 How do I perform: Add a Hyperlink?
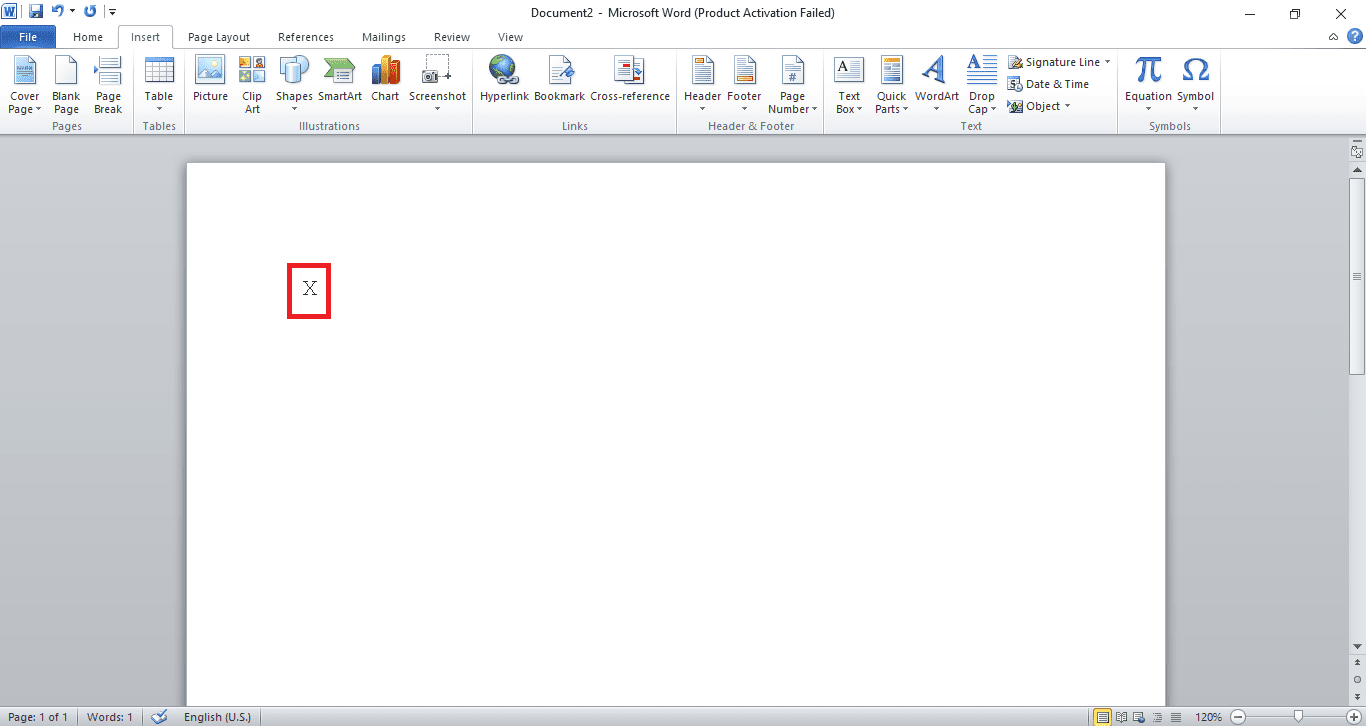[x=503, y=80]
